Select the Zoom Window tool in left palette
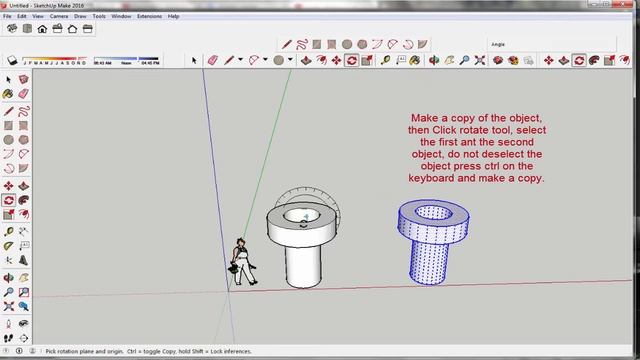Image resolution: width=640 pixels, height=360 pixels. pyautogui.click(x=23, y=292)
